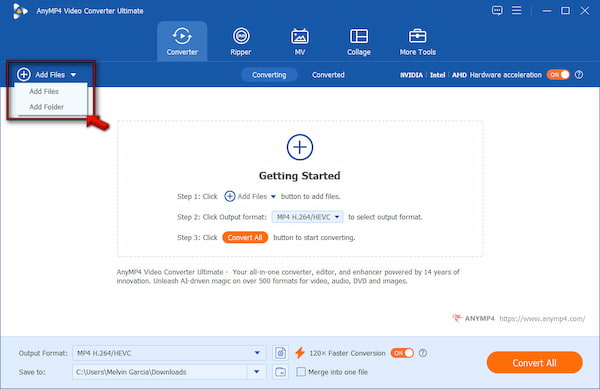Minimize the AnyMP4 window
This screenshot has width=600, height=389.
point(547,11)
